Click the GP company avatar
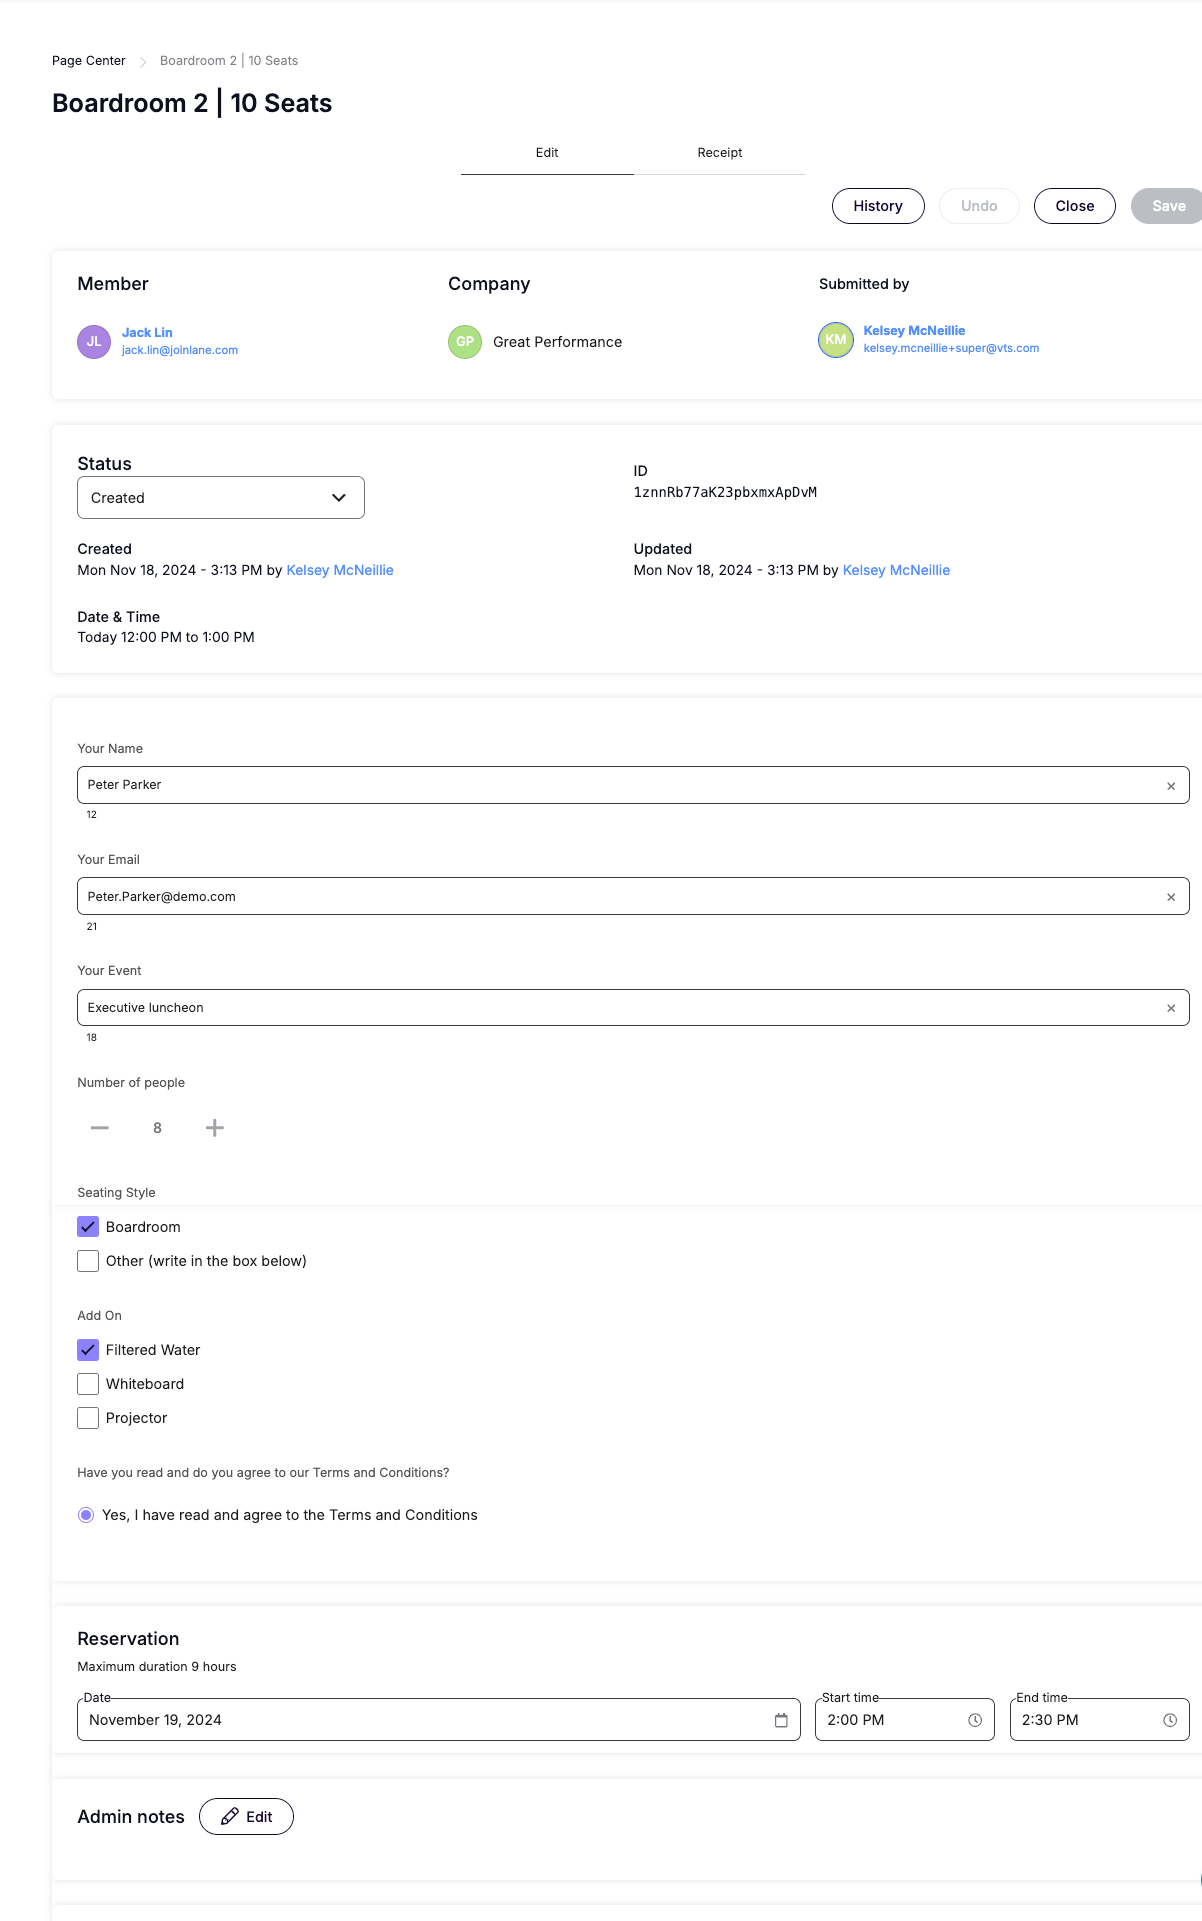 465,341
